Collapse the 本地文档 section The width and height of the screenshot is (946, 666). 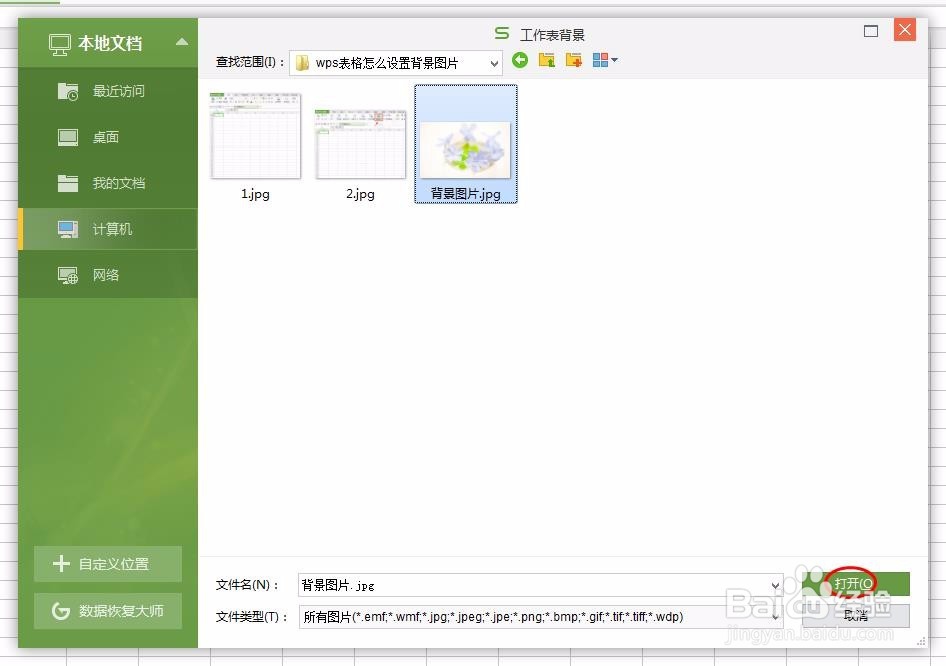click(x=181, y=42)
